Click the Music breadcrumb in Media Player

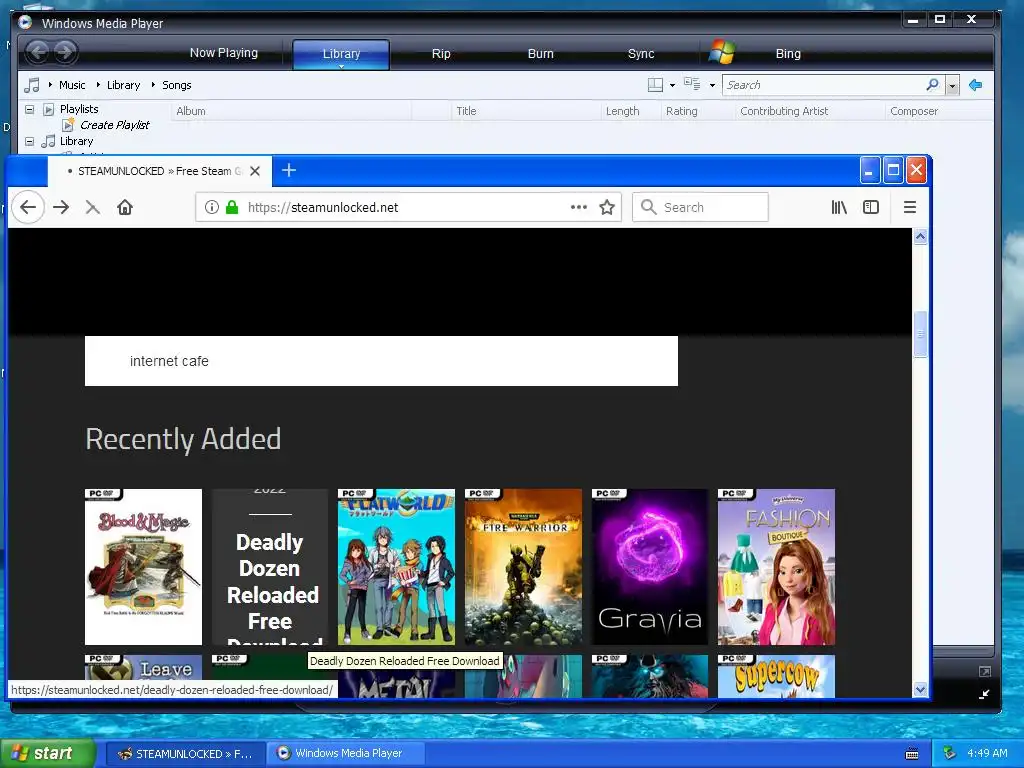(72, 85)
